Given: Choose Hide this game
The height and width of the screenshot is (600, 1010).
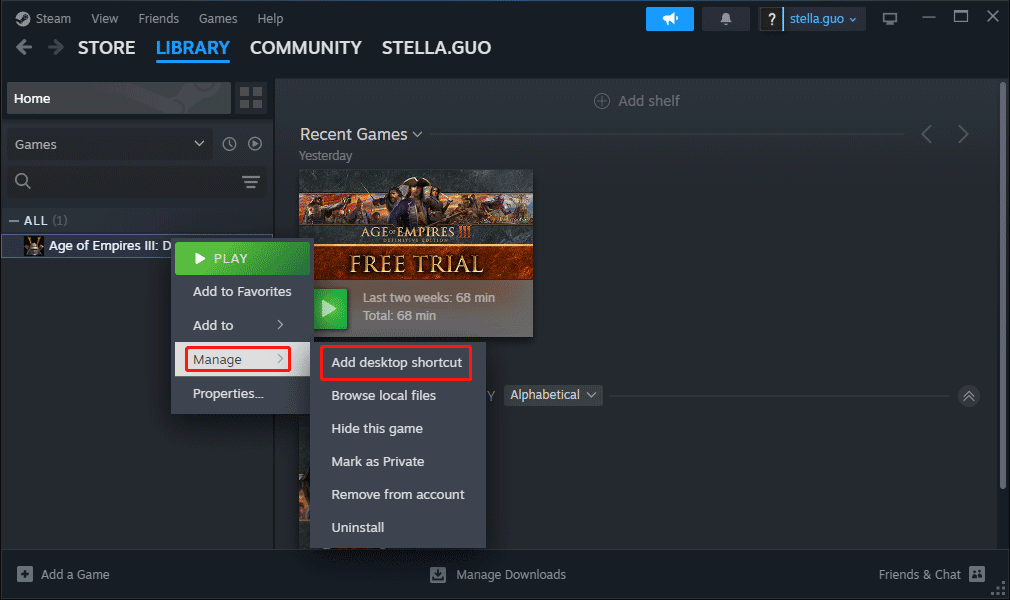Looking at the screenshot, I should coord(397,429).
